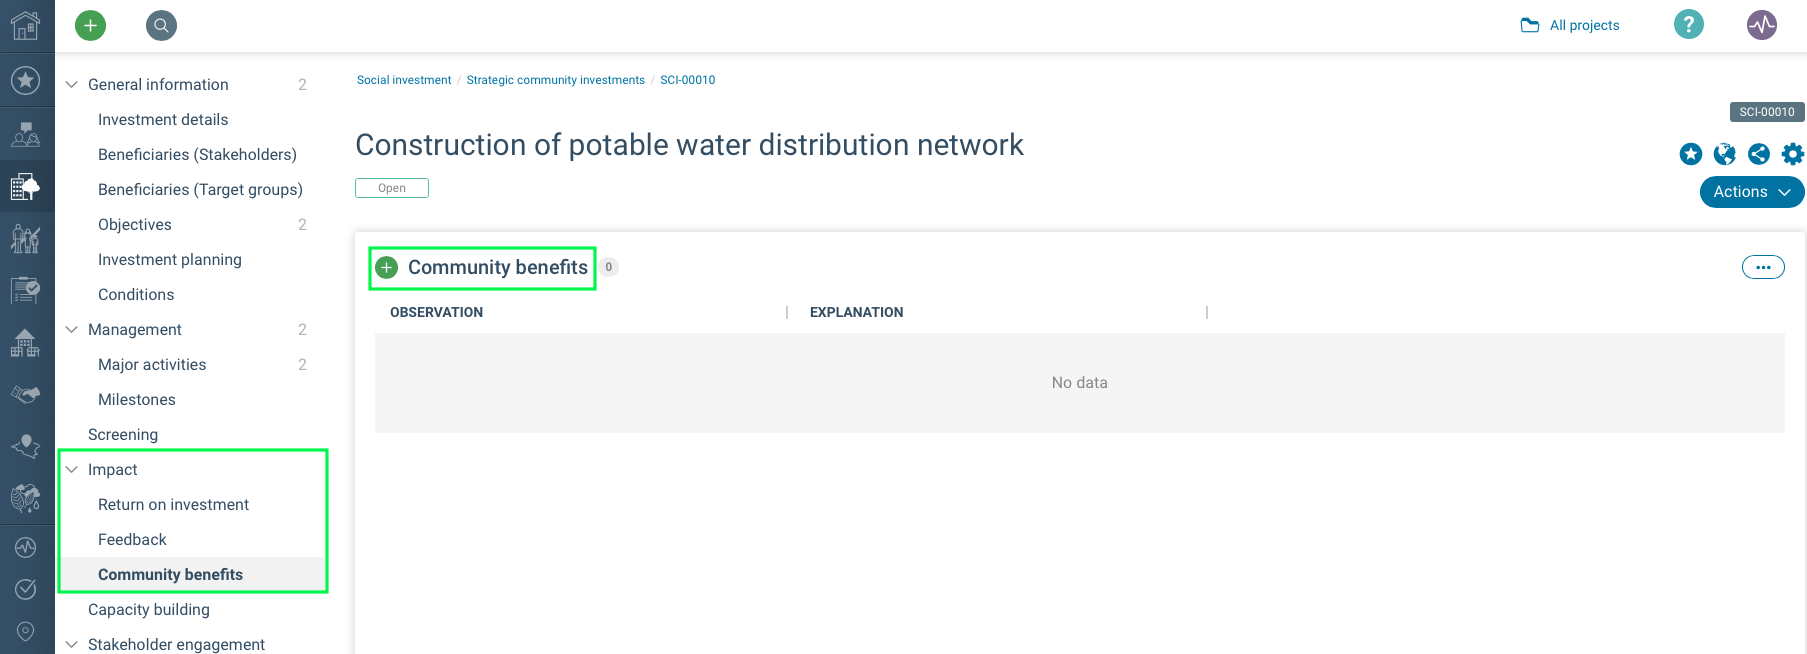The image size is (1807, 654).
Task: Open the All projects selector
Action: (x=1571, y=25)
